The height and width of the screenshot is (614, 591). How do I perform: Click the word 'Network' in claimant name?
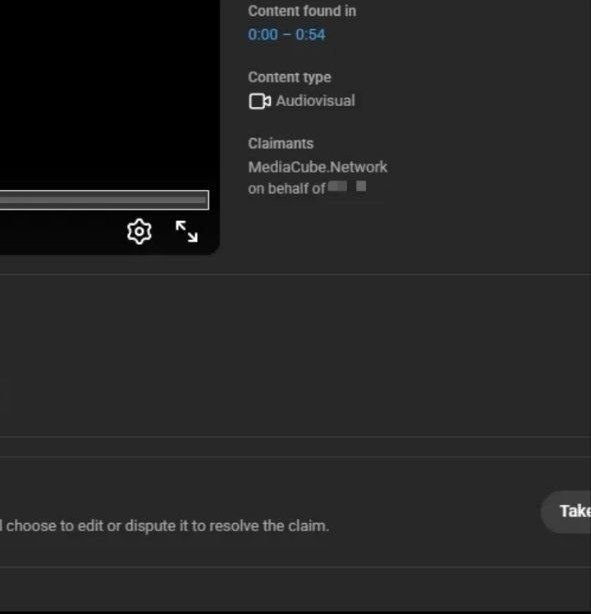coord(358,167)
